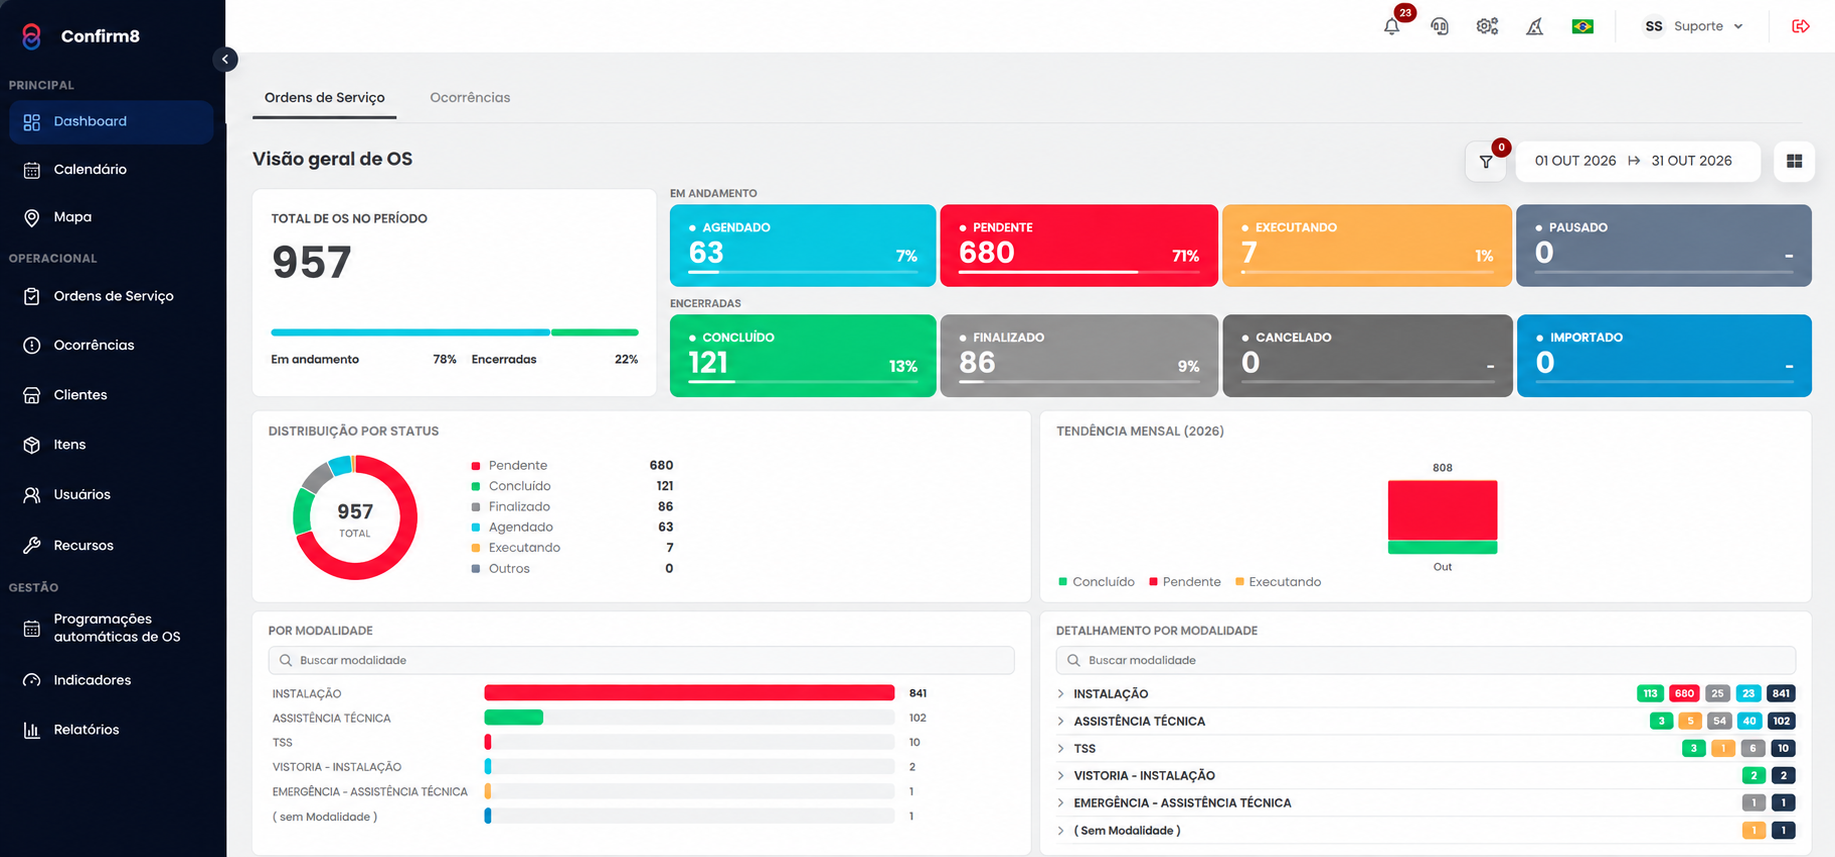Image resolution: width=1835 pixels, height=857 pixels.
Task: Switch to the Ocorrências tab
Action: (x=470, y=98)
